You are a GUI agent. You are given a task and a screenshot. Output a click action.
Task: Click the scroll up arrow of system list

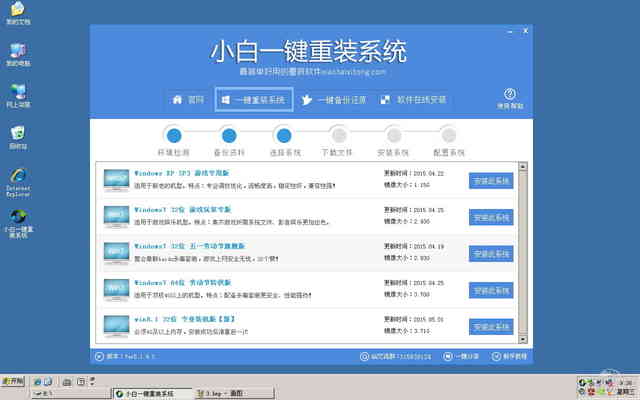coord(523,166)
